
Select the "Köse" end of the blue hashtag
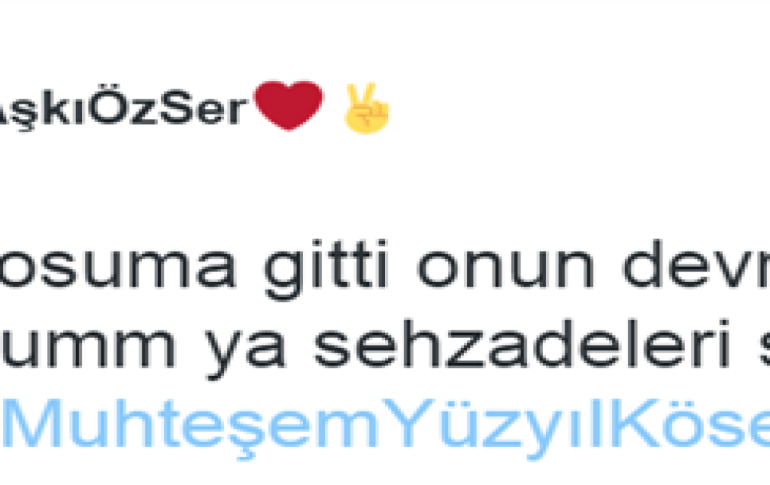point(690,423)
